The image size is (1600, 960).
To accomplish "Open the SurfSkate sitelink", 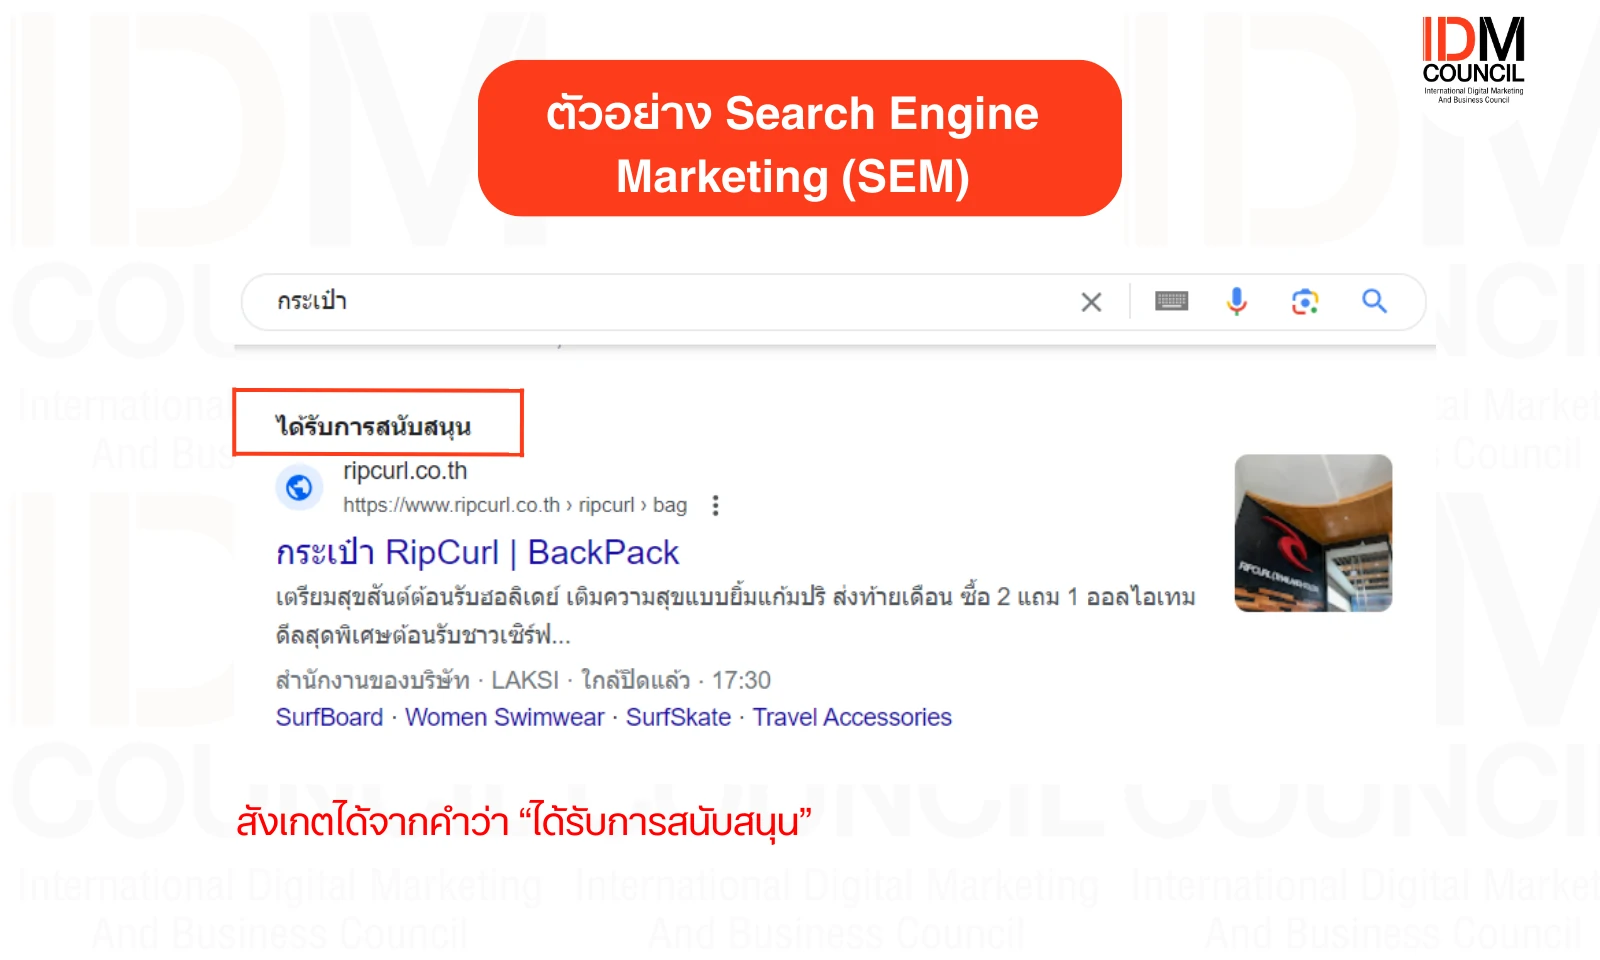I will click(678, 717).
